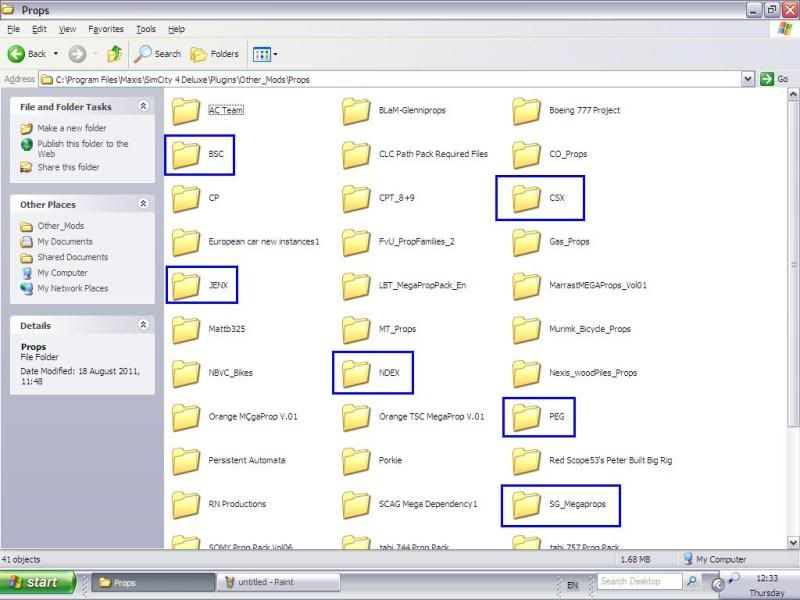
Task: Click Murimk_Bicycle_Props folder name
Action: click(590, 329)
